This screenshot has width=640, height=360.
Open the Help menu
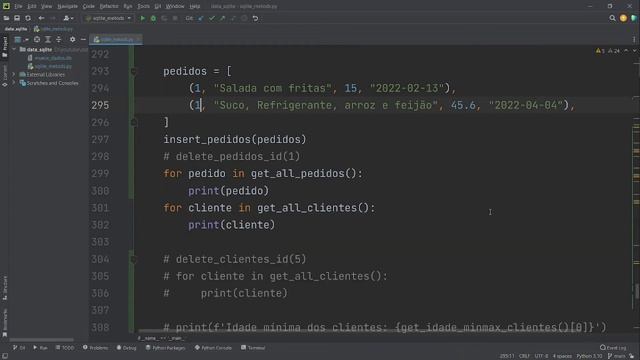pyautogui.click(x=195, y=7)
